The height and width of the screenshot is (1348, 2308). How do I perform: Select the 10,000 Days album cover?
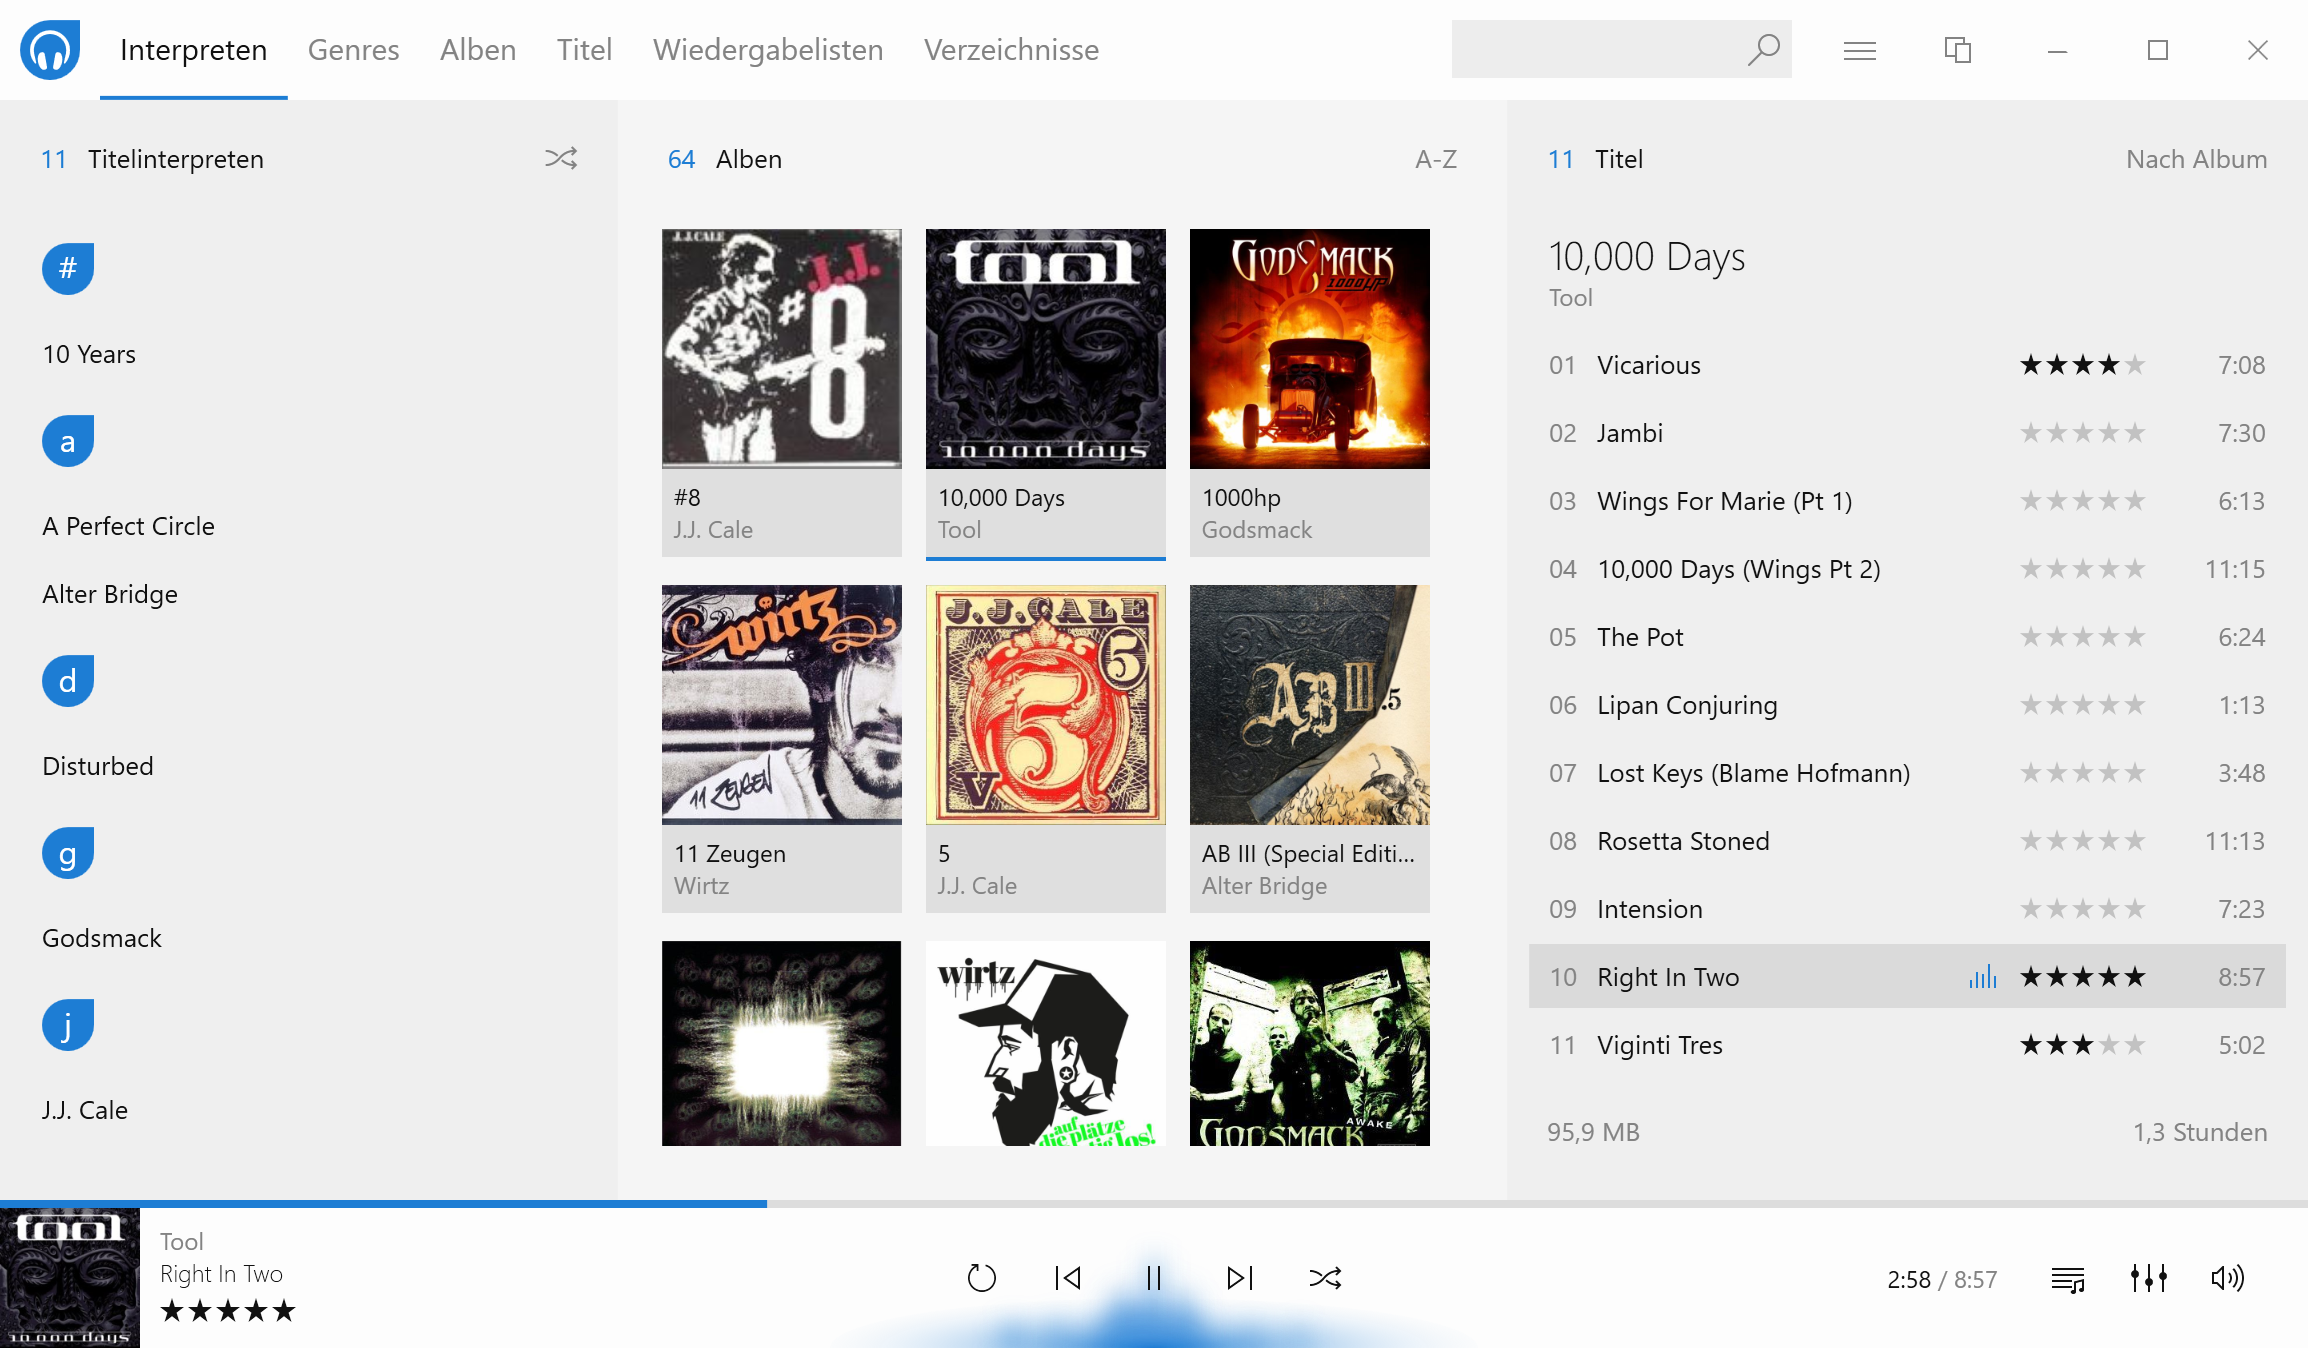[x=1046, y=349]
